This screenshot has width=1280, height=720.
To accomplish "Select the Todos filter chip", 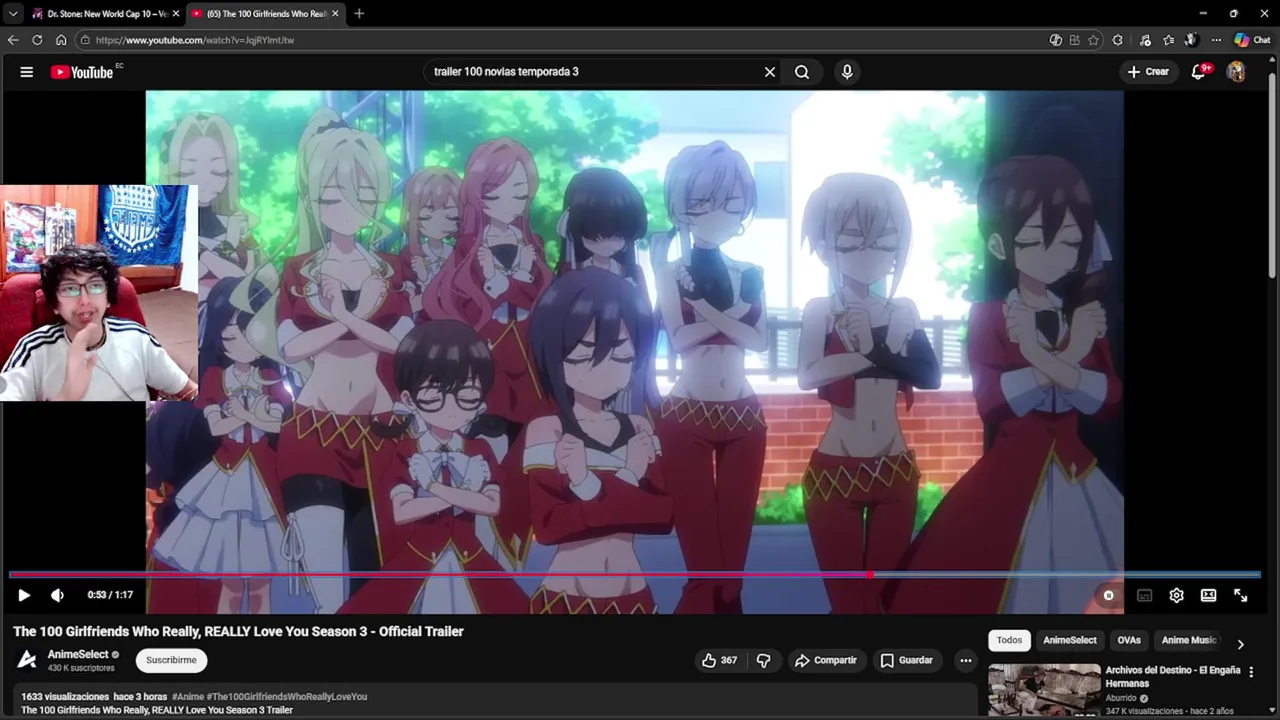I will (1009, 640).
